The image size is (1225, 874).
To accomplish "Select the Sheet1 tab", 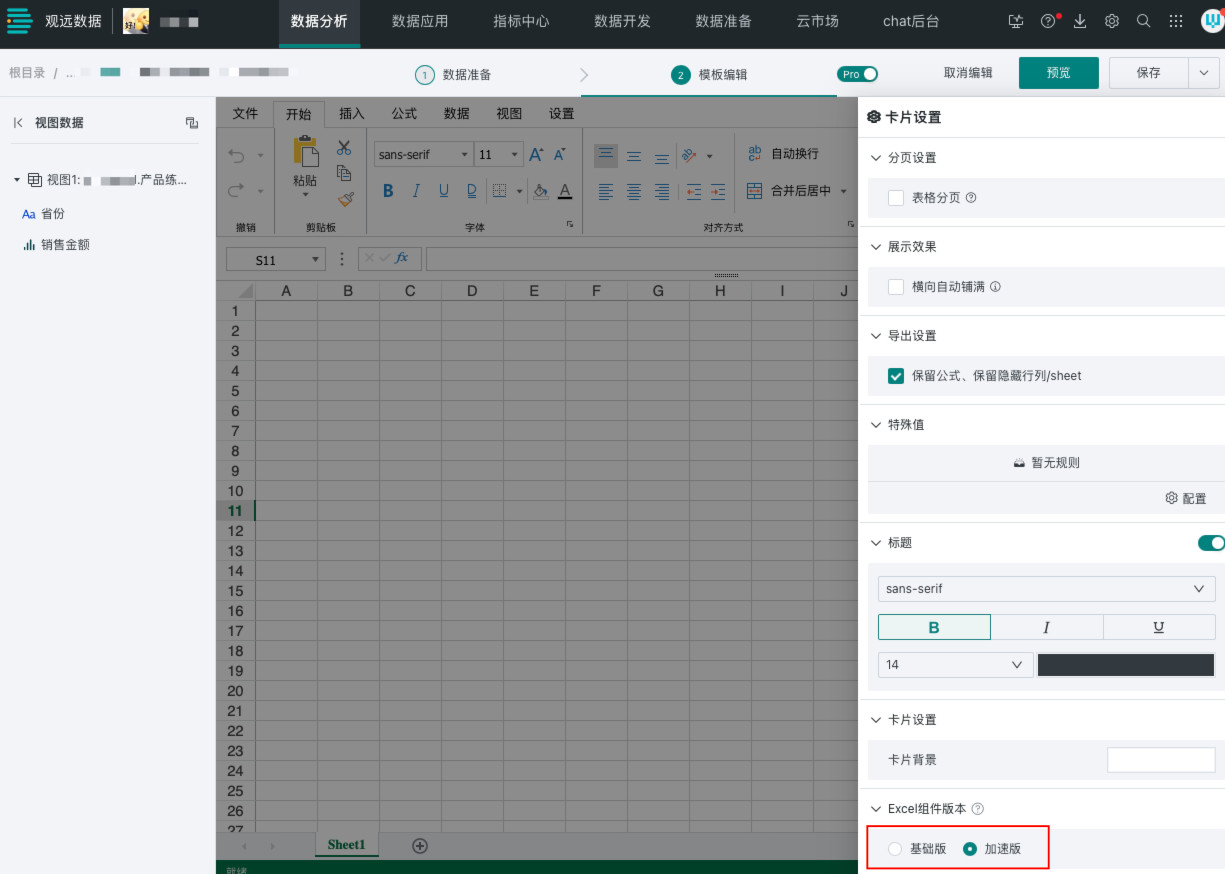I will 346,845.
